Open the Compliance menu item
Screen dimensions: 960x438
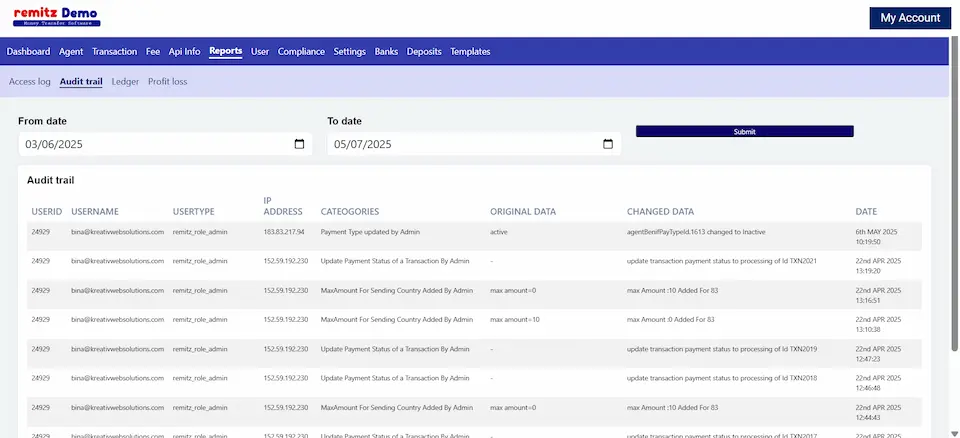pyautogui.click(x=301, y=51)
